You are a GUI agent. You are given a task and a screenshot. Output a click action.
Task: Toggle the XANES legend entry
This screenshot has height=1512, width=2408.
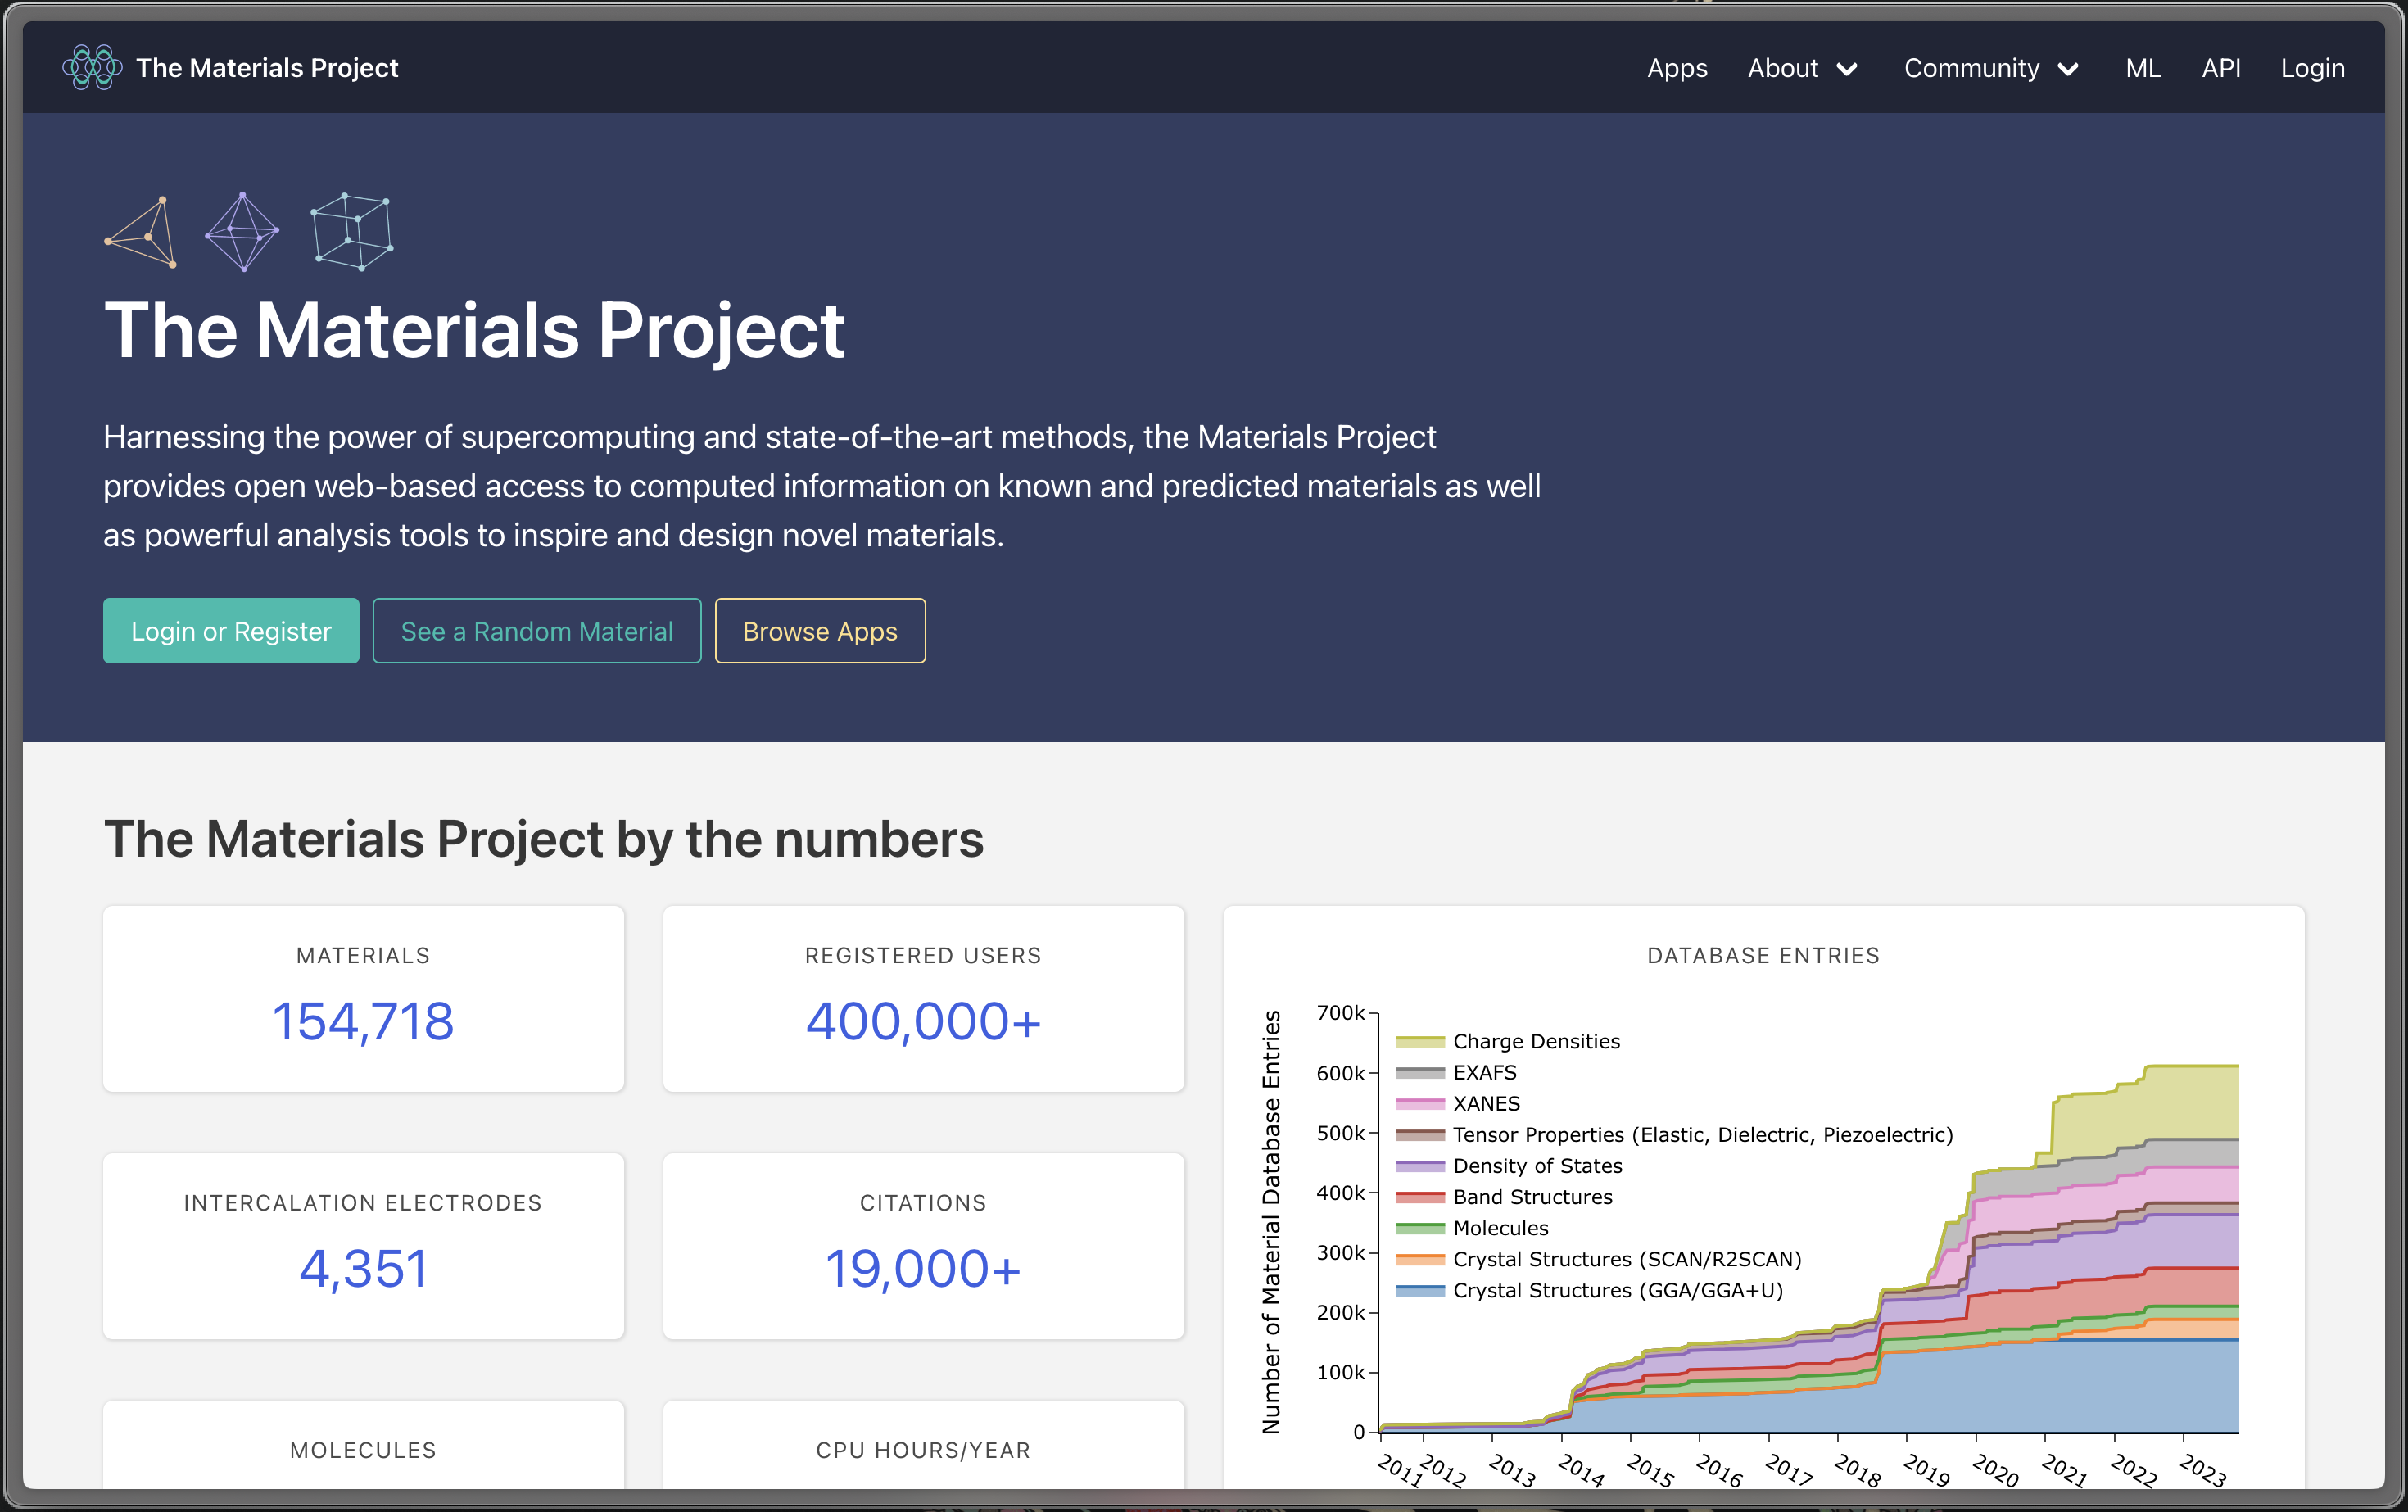point(1486,1103)
